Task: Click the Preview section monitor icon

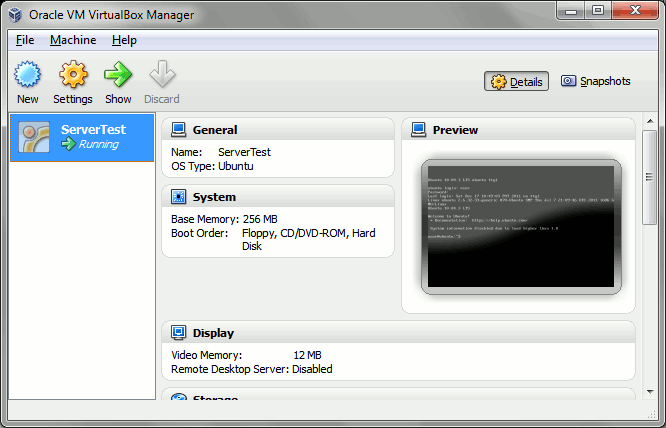Action: coord(418,130)
